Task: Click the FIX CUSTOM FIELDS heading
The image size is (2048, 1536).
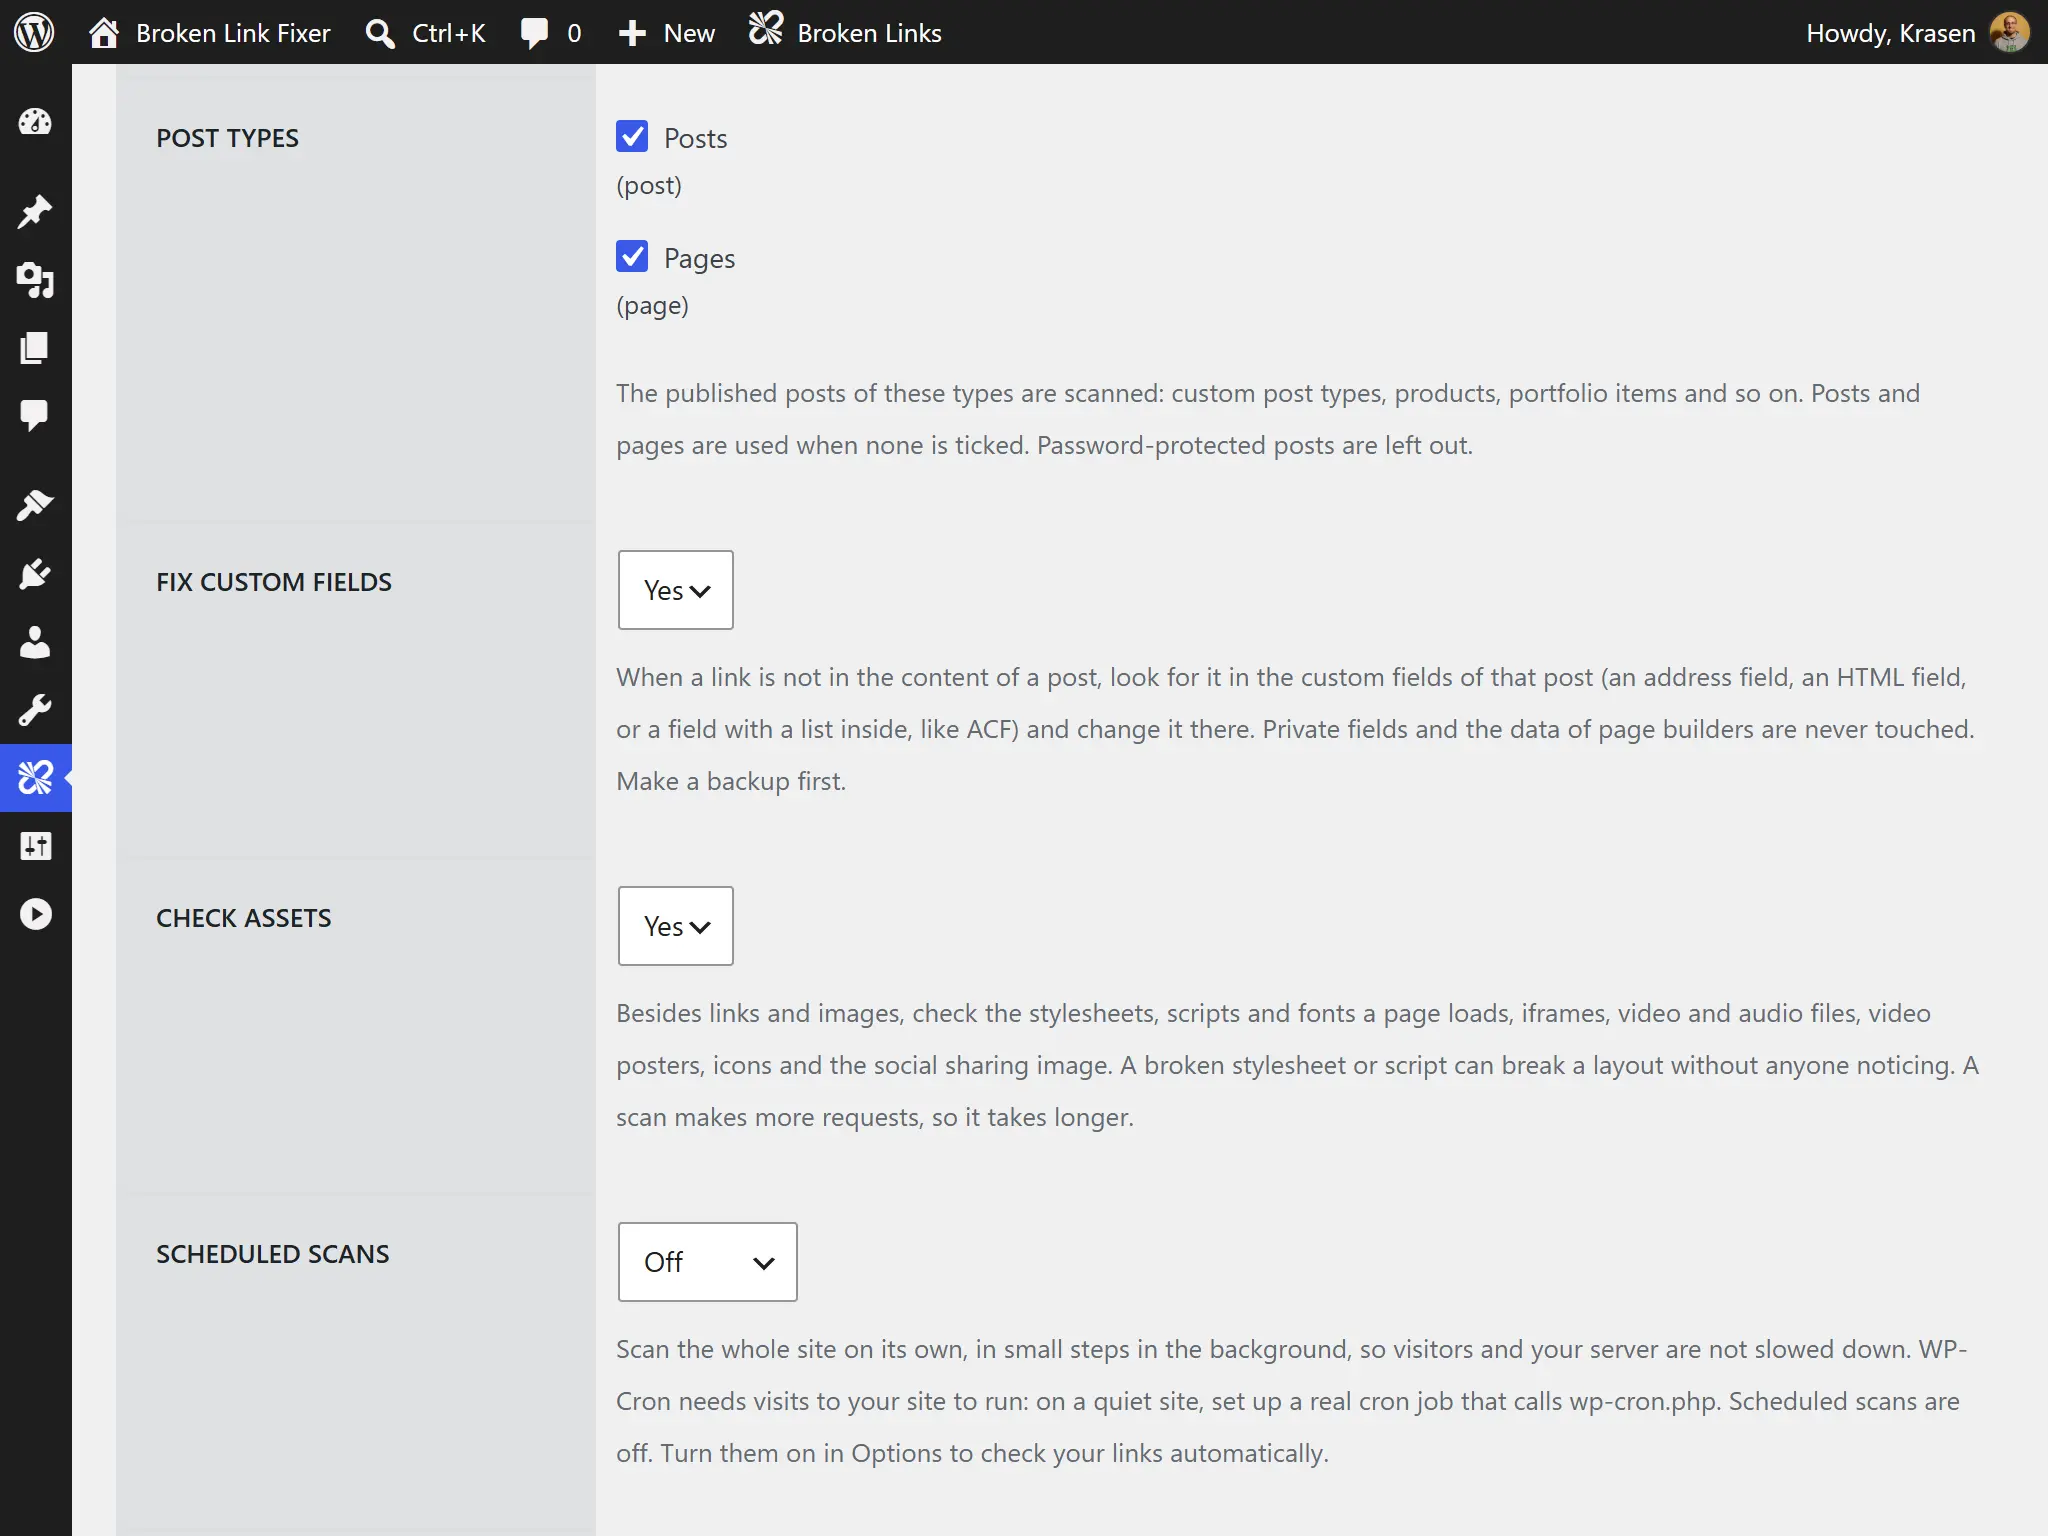Action: click(274, 582)
